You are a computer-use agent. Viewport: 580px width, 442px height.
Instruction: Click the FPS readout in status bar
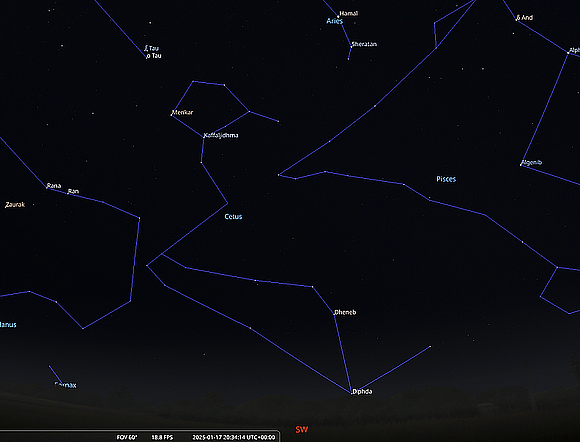[162, 437]
